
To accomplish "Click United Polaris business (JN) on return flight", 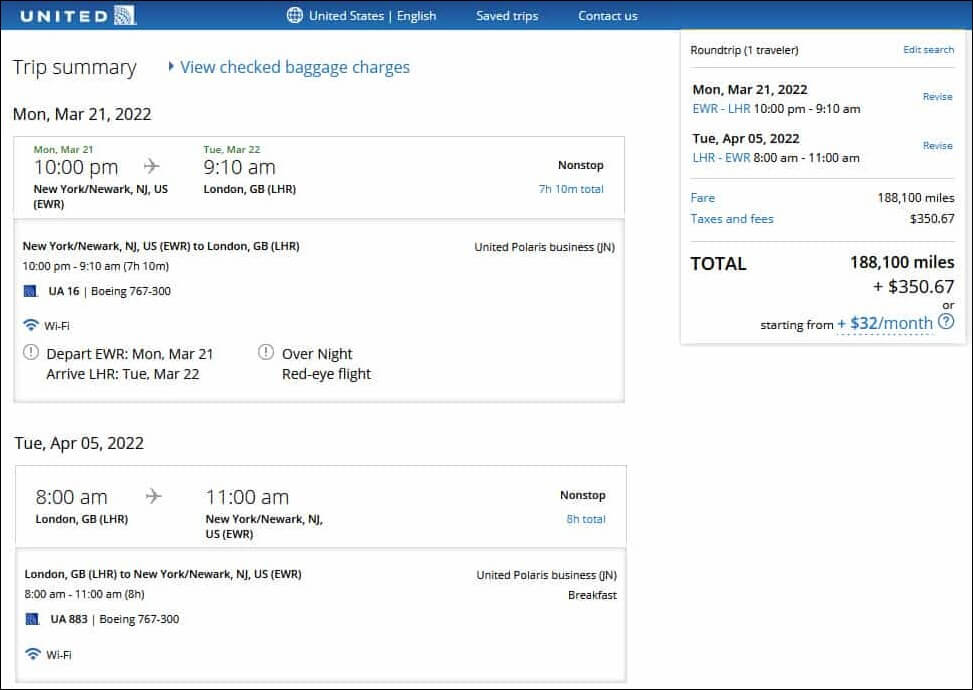I will point(547,575).
